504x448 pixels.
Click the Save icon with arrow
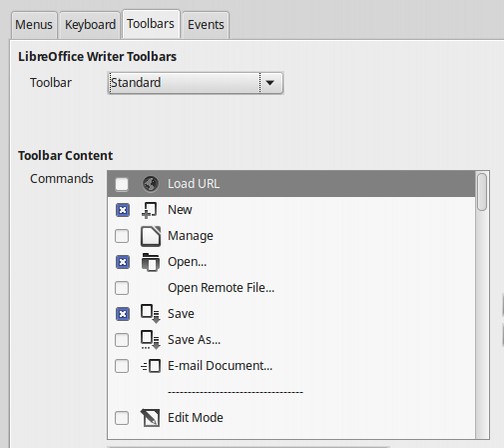pyautogui.click(x=151, y=314)
